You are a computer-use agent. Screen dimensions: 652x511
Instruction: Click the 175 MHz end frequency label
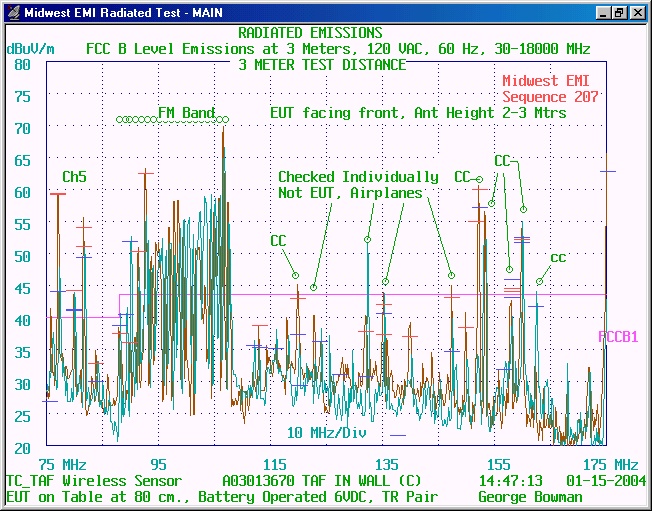(x=611, y=465)
